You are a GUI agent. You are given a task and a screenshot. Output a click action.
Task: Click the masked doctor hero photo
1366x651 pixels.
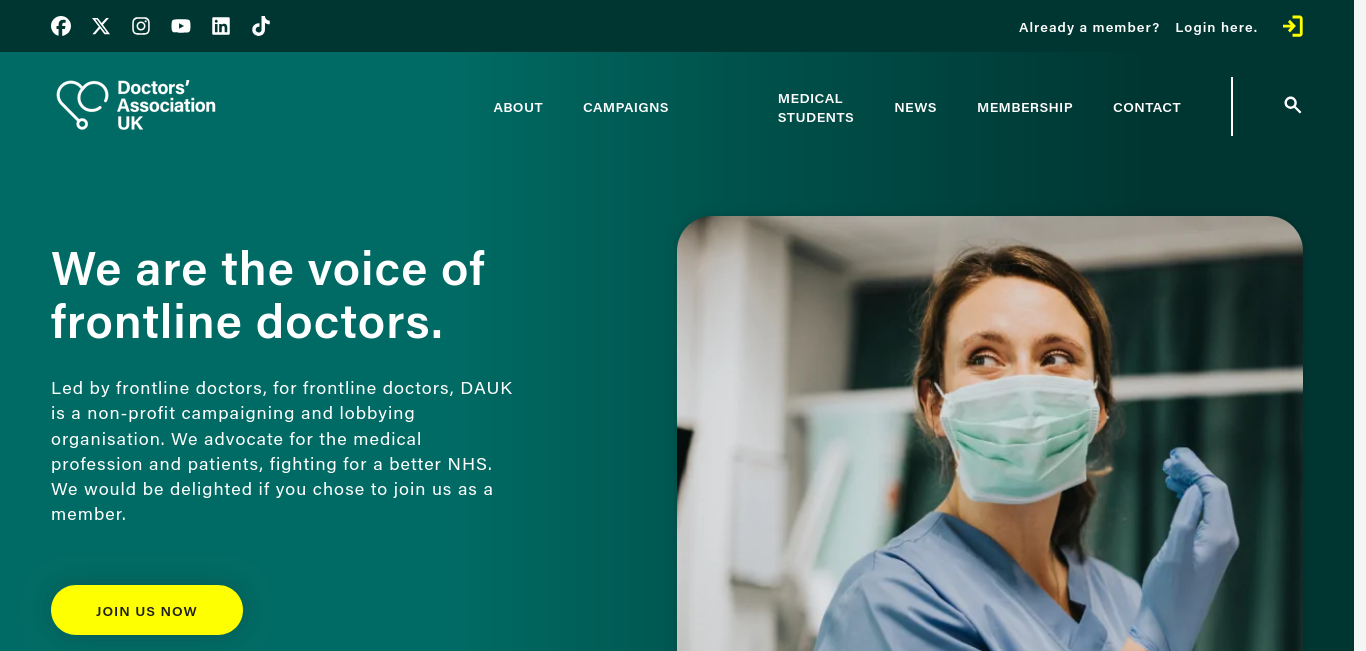pos(990,433)
